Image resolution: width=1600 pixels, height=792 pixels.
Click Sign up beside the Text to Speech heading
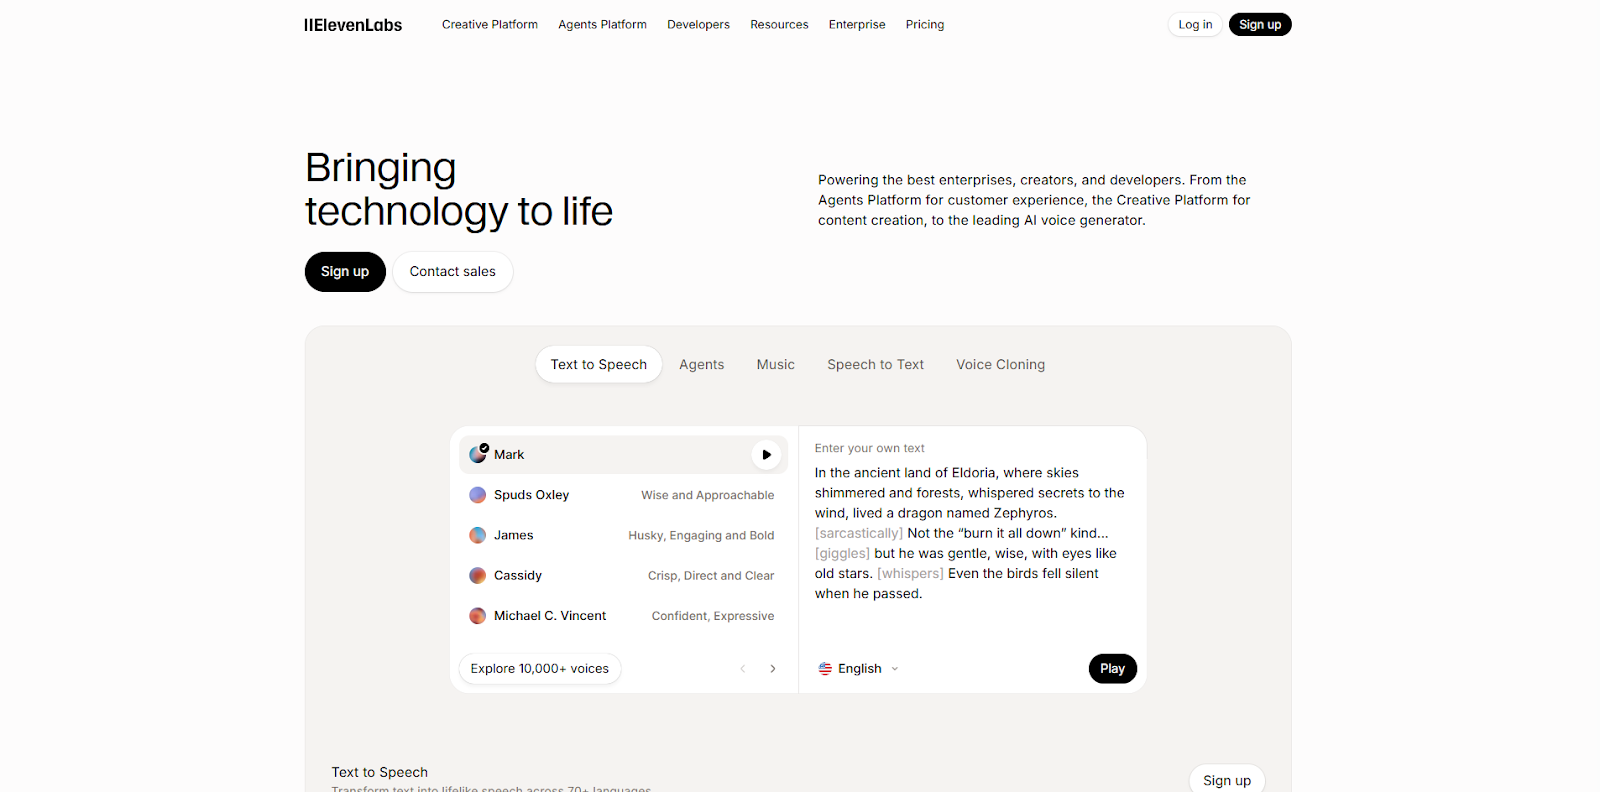[x=1227, y=781]
